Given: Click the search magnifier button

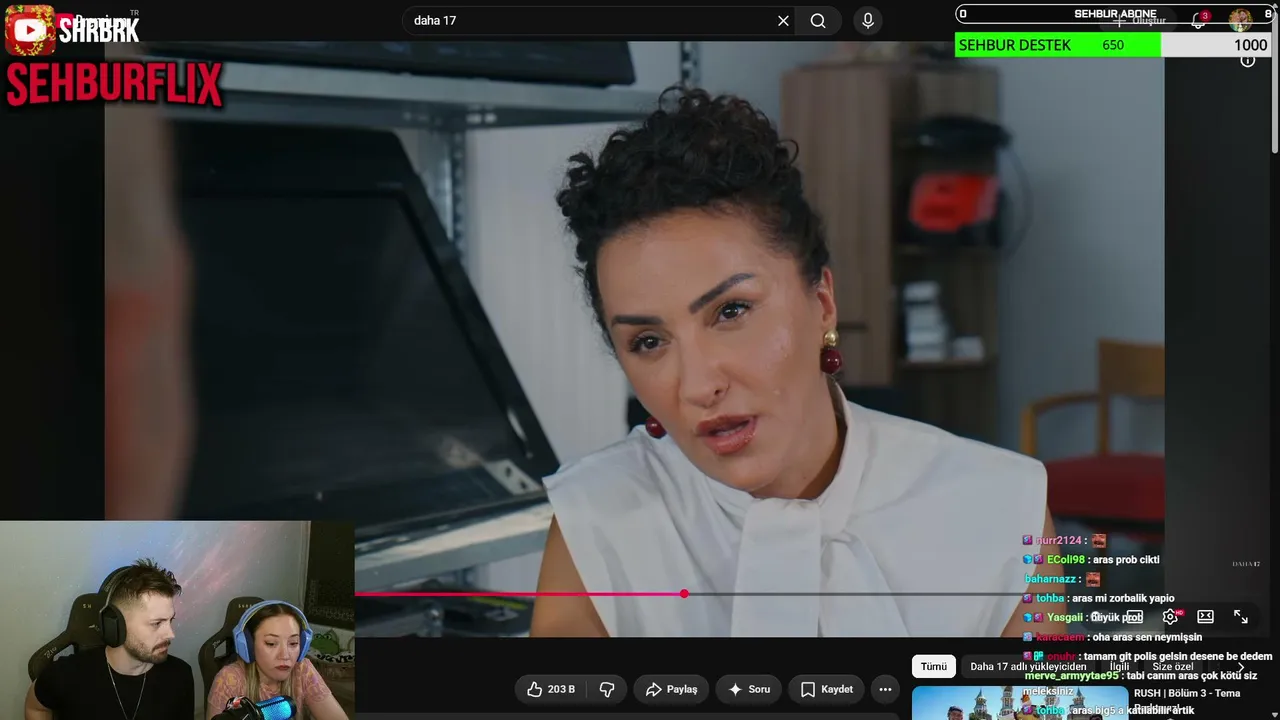Looking at the screenshot, I should 818,21.
